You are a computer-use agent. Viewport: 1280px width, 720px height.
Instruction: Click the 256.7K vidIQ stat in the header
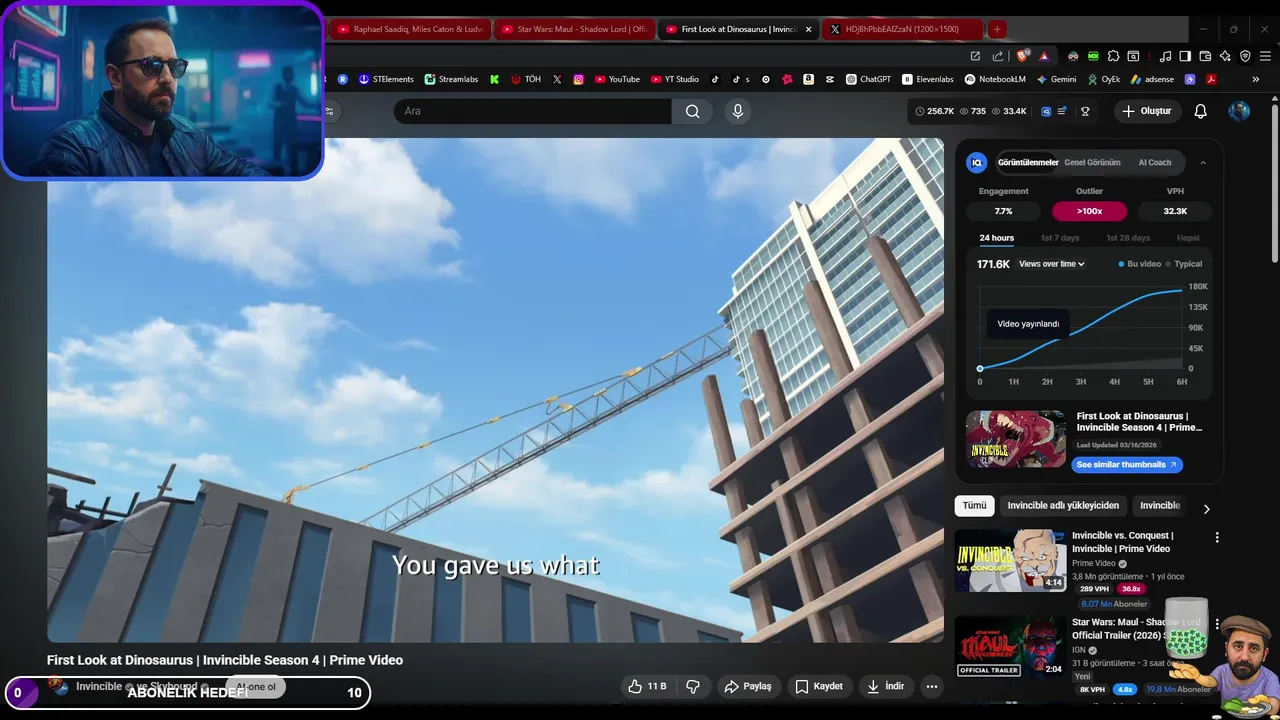coord(934,111)
